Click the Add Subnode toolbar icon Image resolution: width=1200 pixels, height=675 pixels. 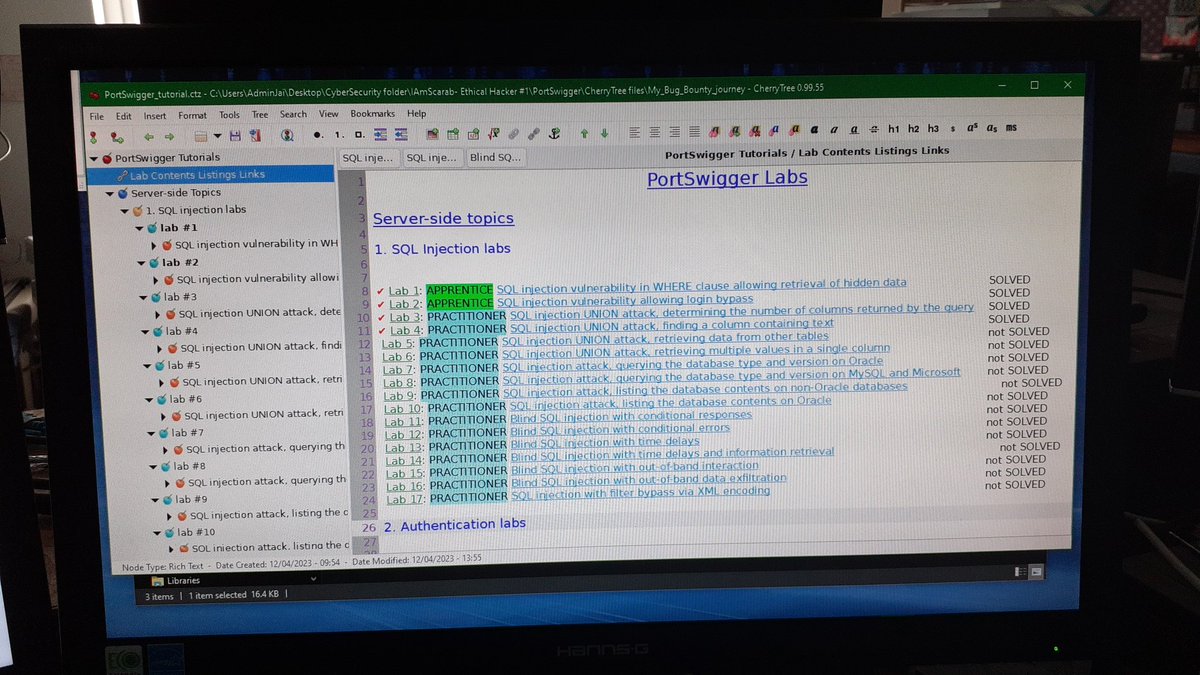[x=117, y=136]
